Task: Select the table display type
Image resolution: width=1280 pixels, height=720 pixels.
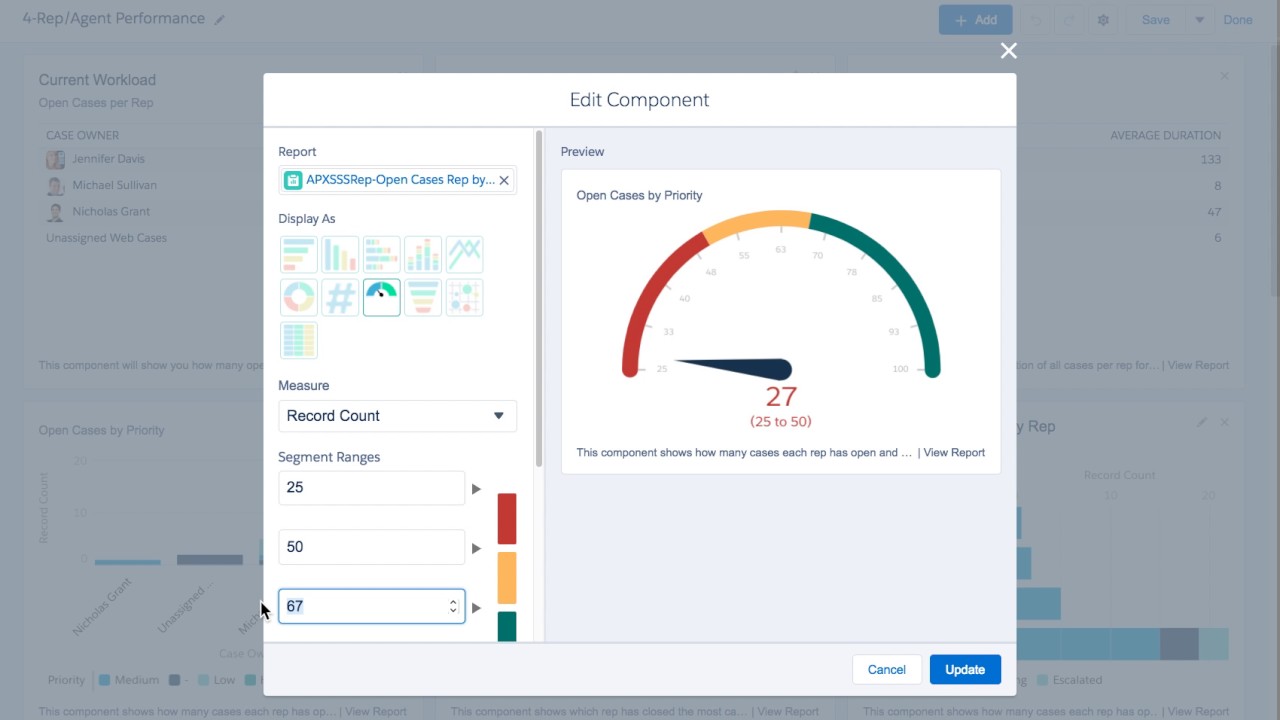Action: pos(299,340)
